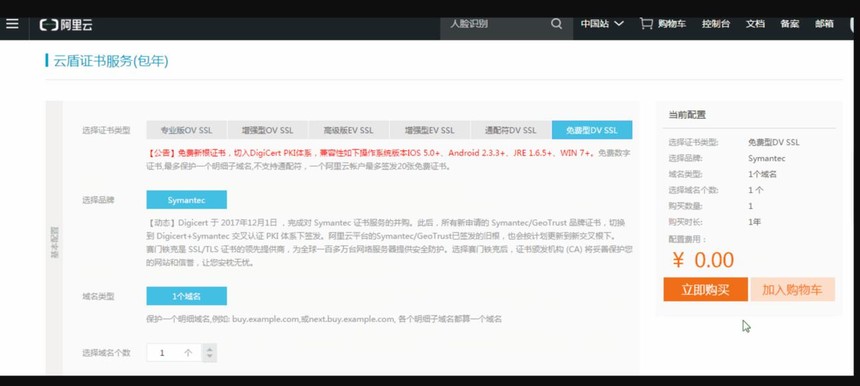
Task: Expand the 中国站 region dropdown
Action: [602, 24]
